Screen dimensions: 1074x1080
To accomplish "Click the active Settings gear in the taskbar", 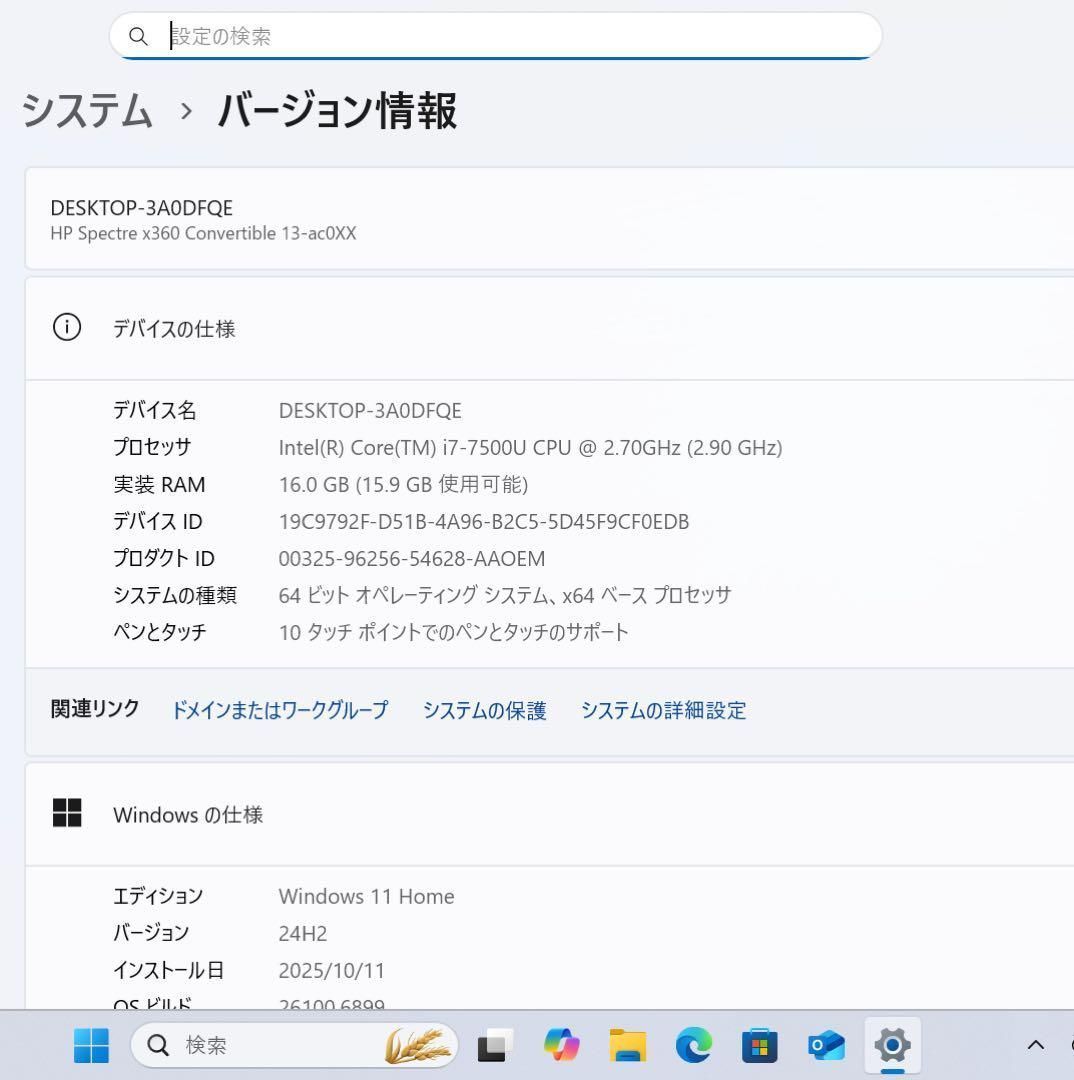I will point(891,1045).
